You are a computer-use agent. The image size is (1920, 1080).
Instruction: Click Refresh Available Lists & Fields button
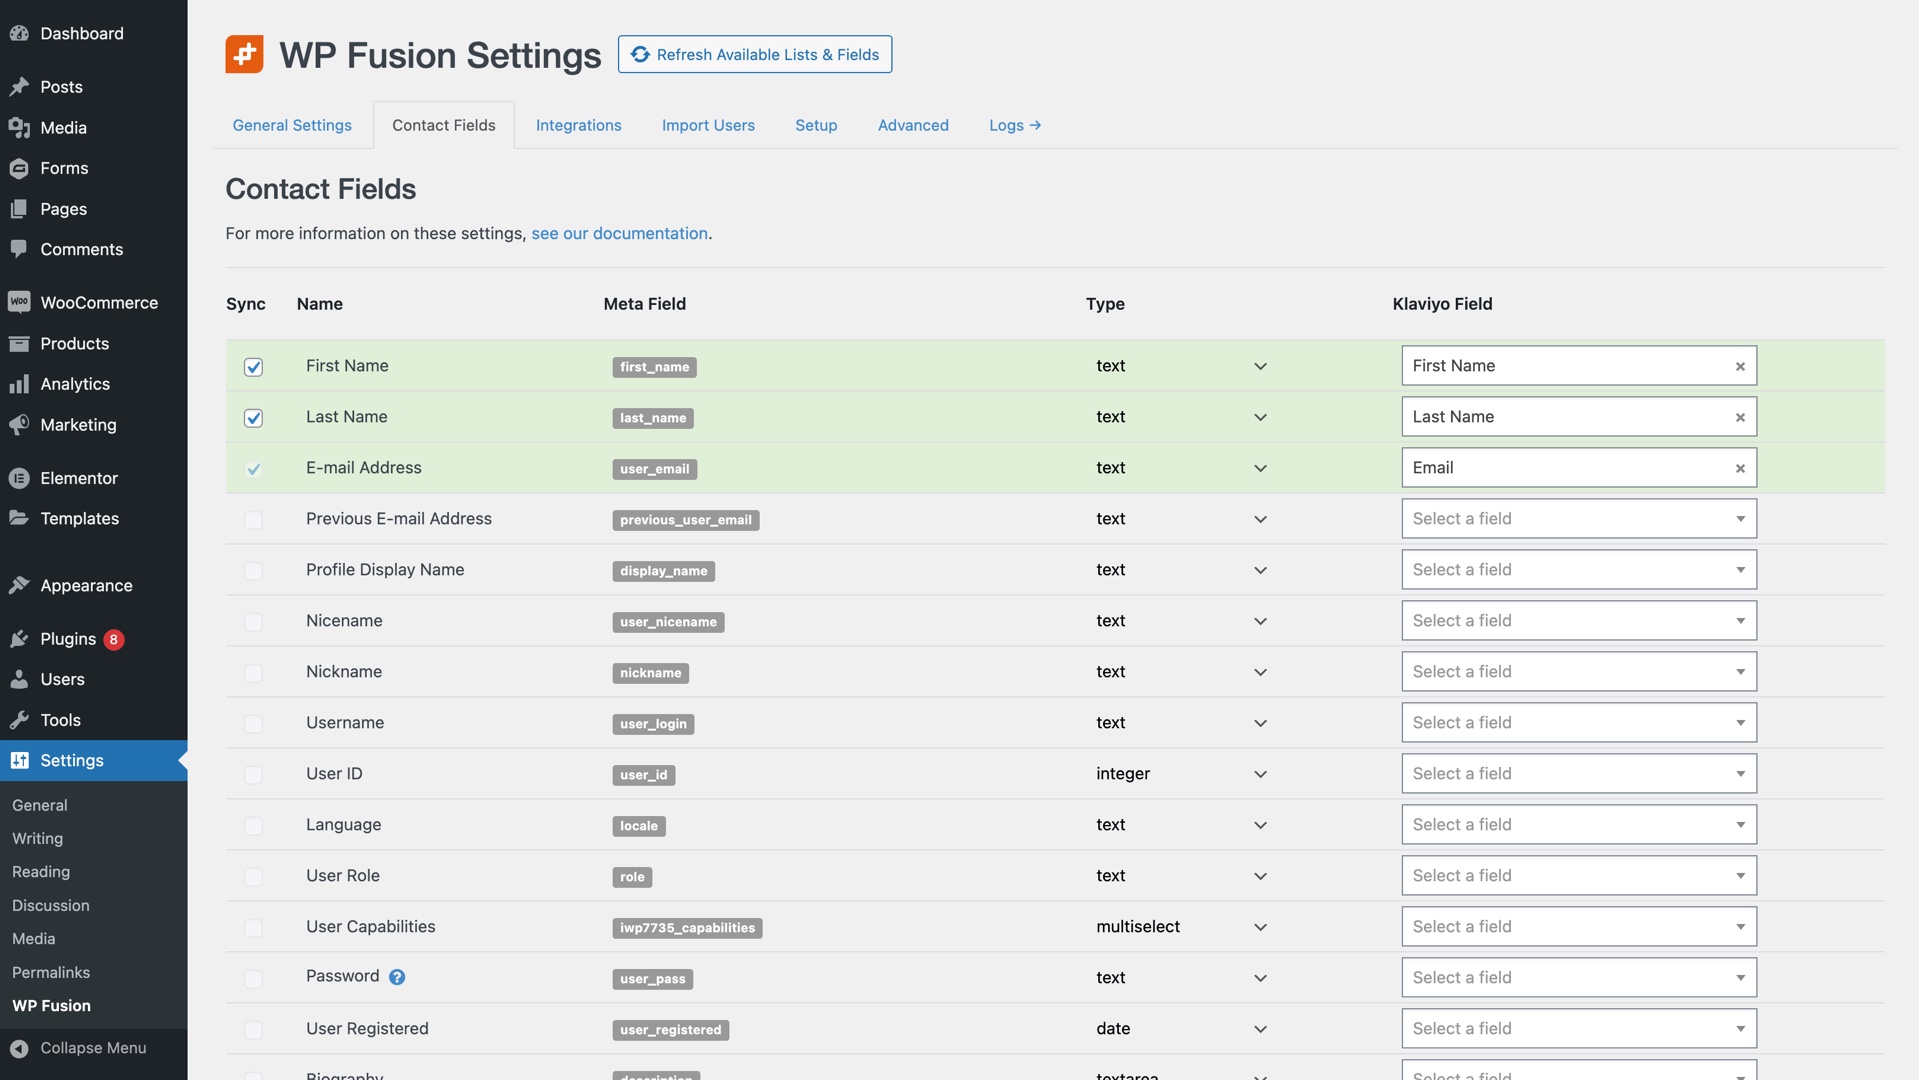click(x=755, y=54)
